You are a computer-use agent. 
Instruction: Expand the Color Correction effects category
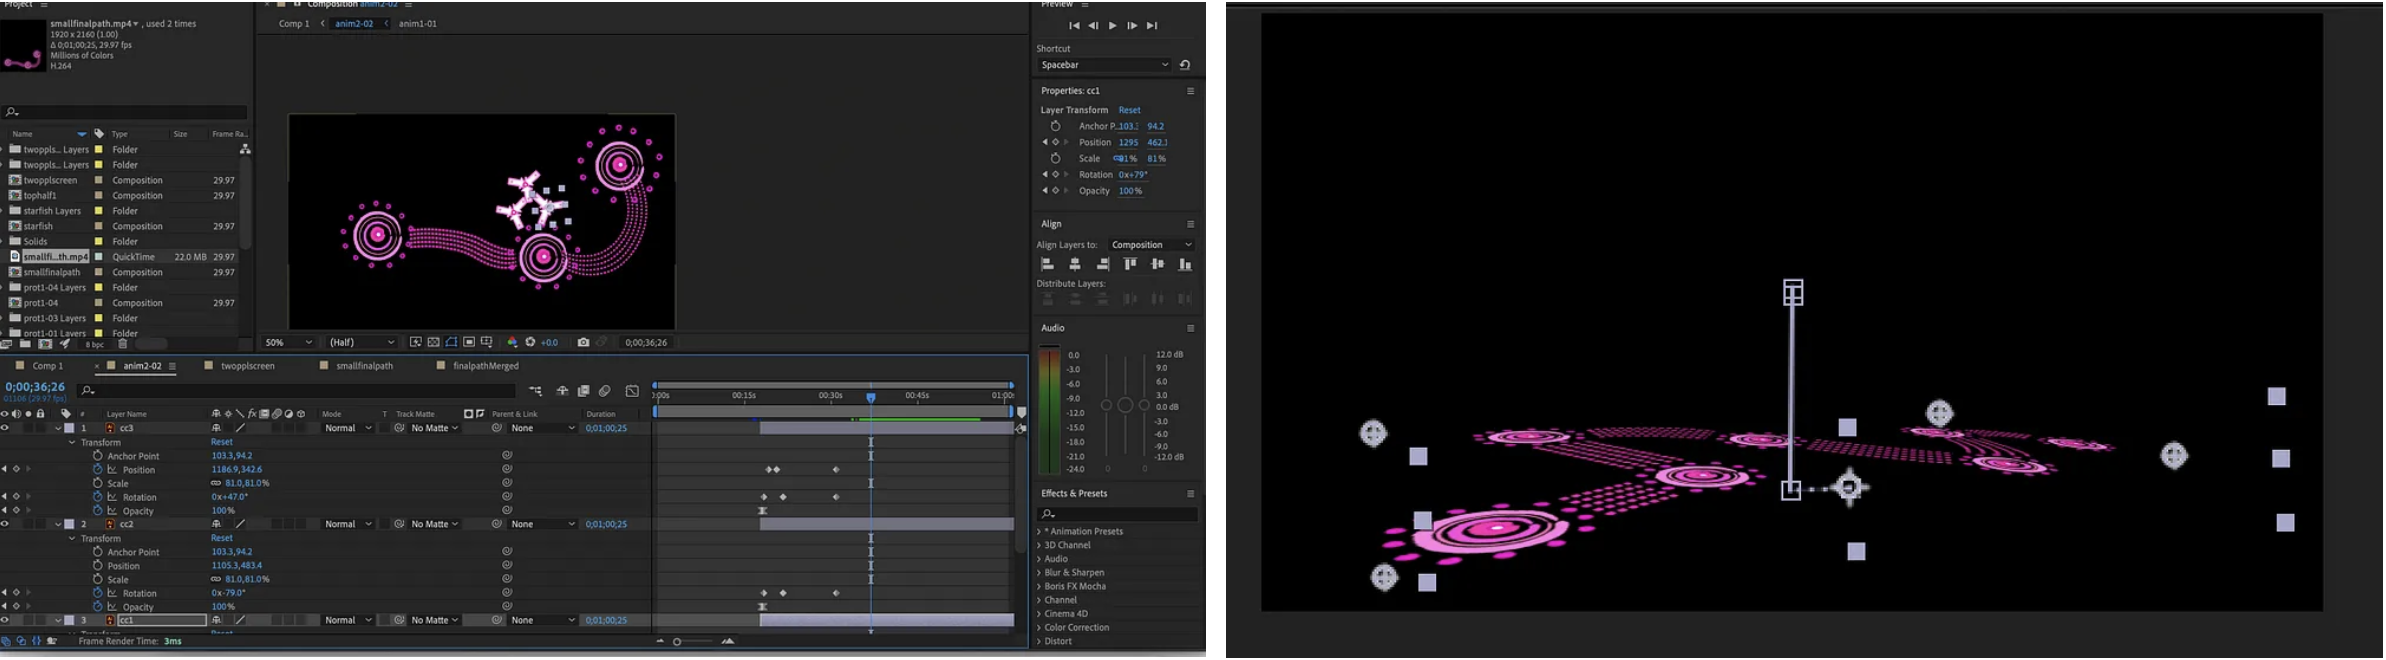click(1039, 627)
